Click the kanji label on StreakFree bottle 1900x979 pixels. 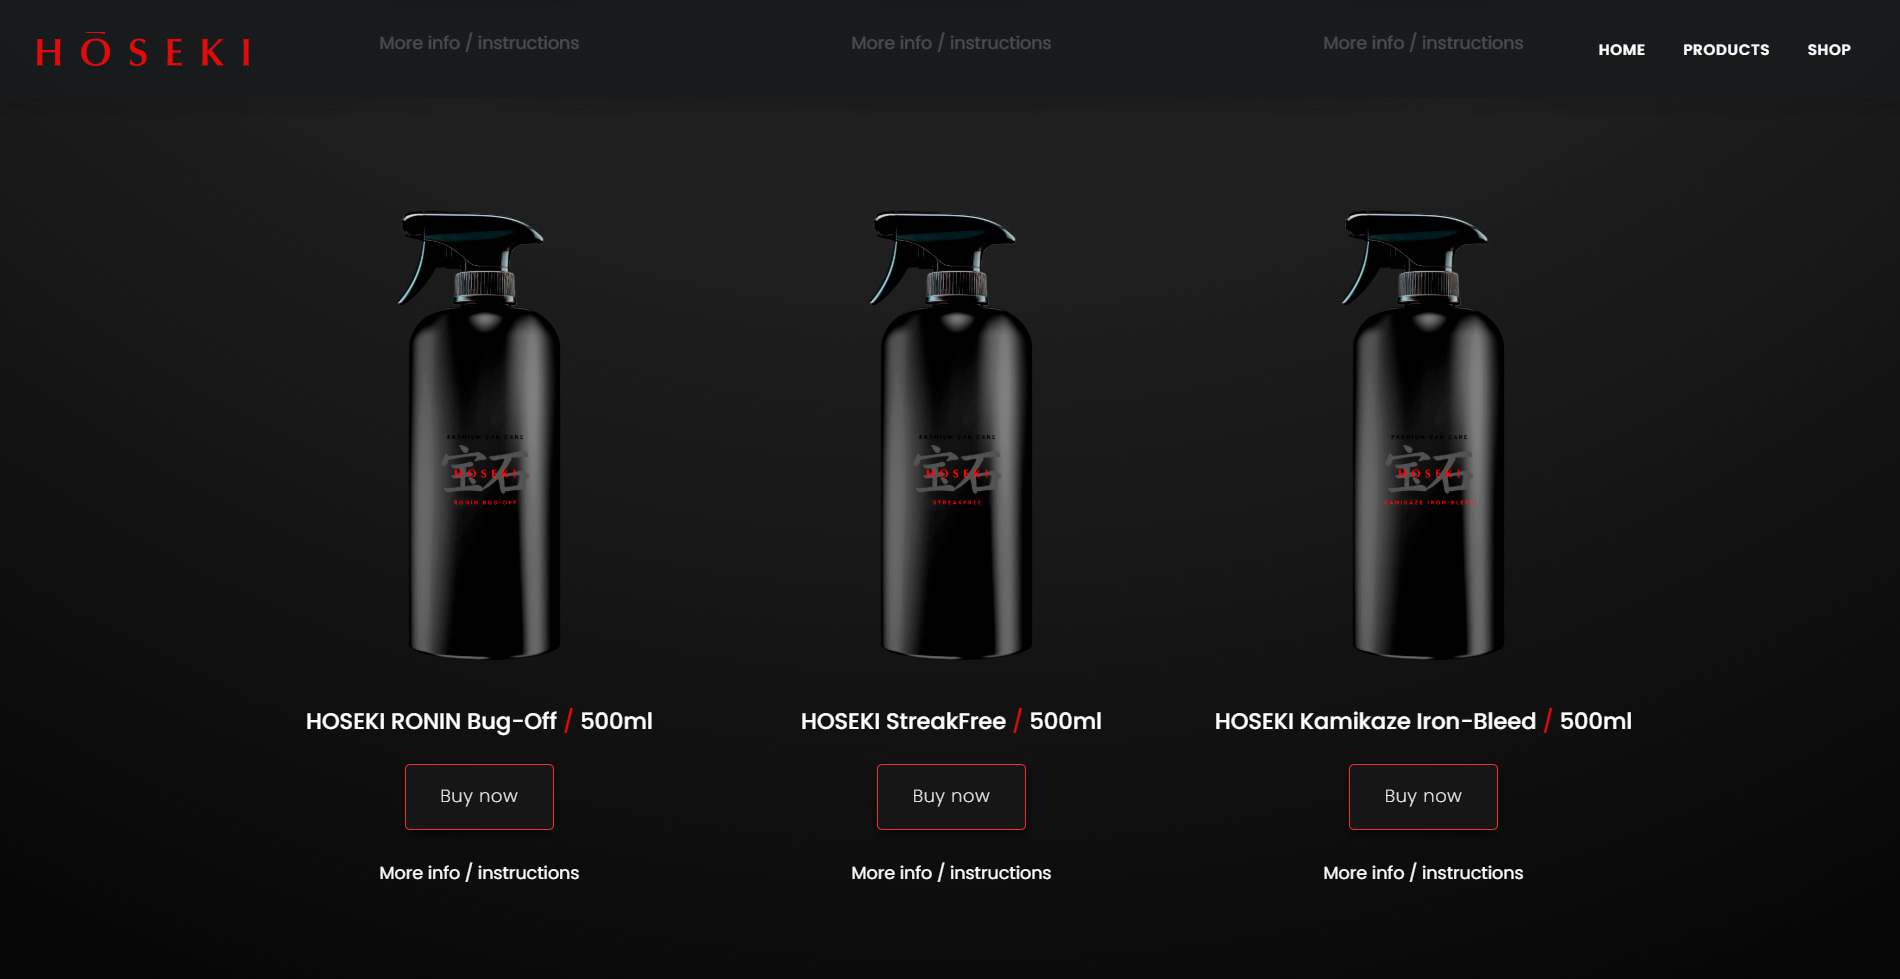click(957, 471)
